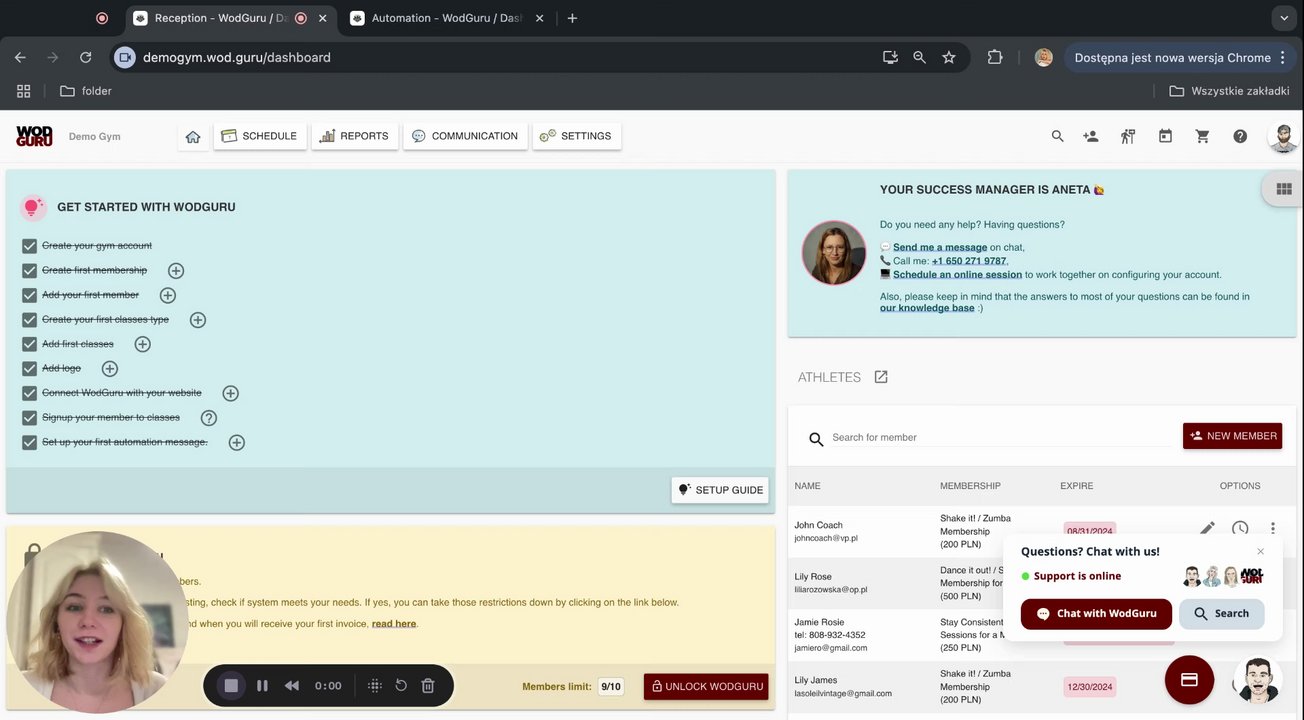Toggle Create your gym account checkbox
Screen dimensions: 1304x720
point(29,246)
